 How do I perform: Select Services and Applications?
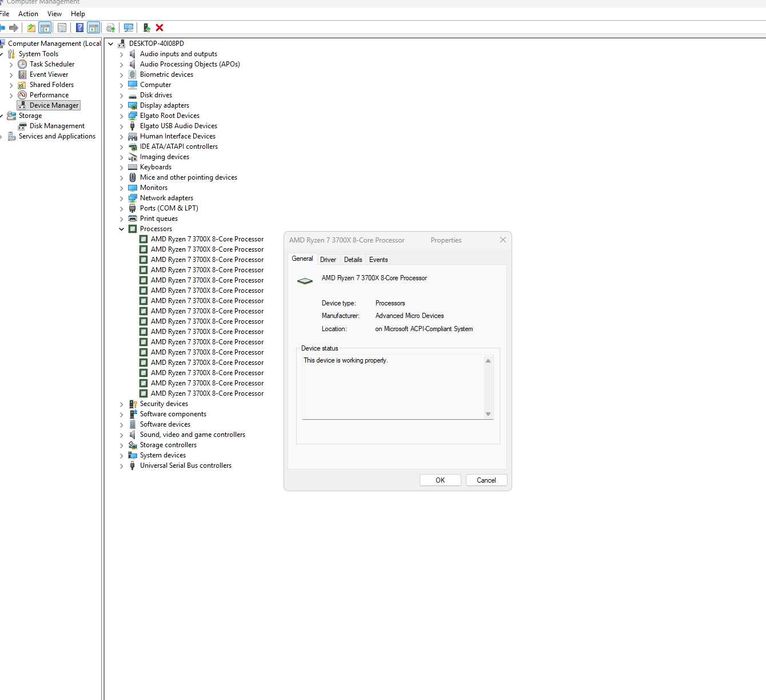point(57,136)
